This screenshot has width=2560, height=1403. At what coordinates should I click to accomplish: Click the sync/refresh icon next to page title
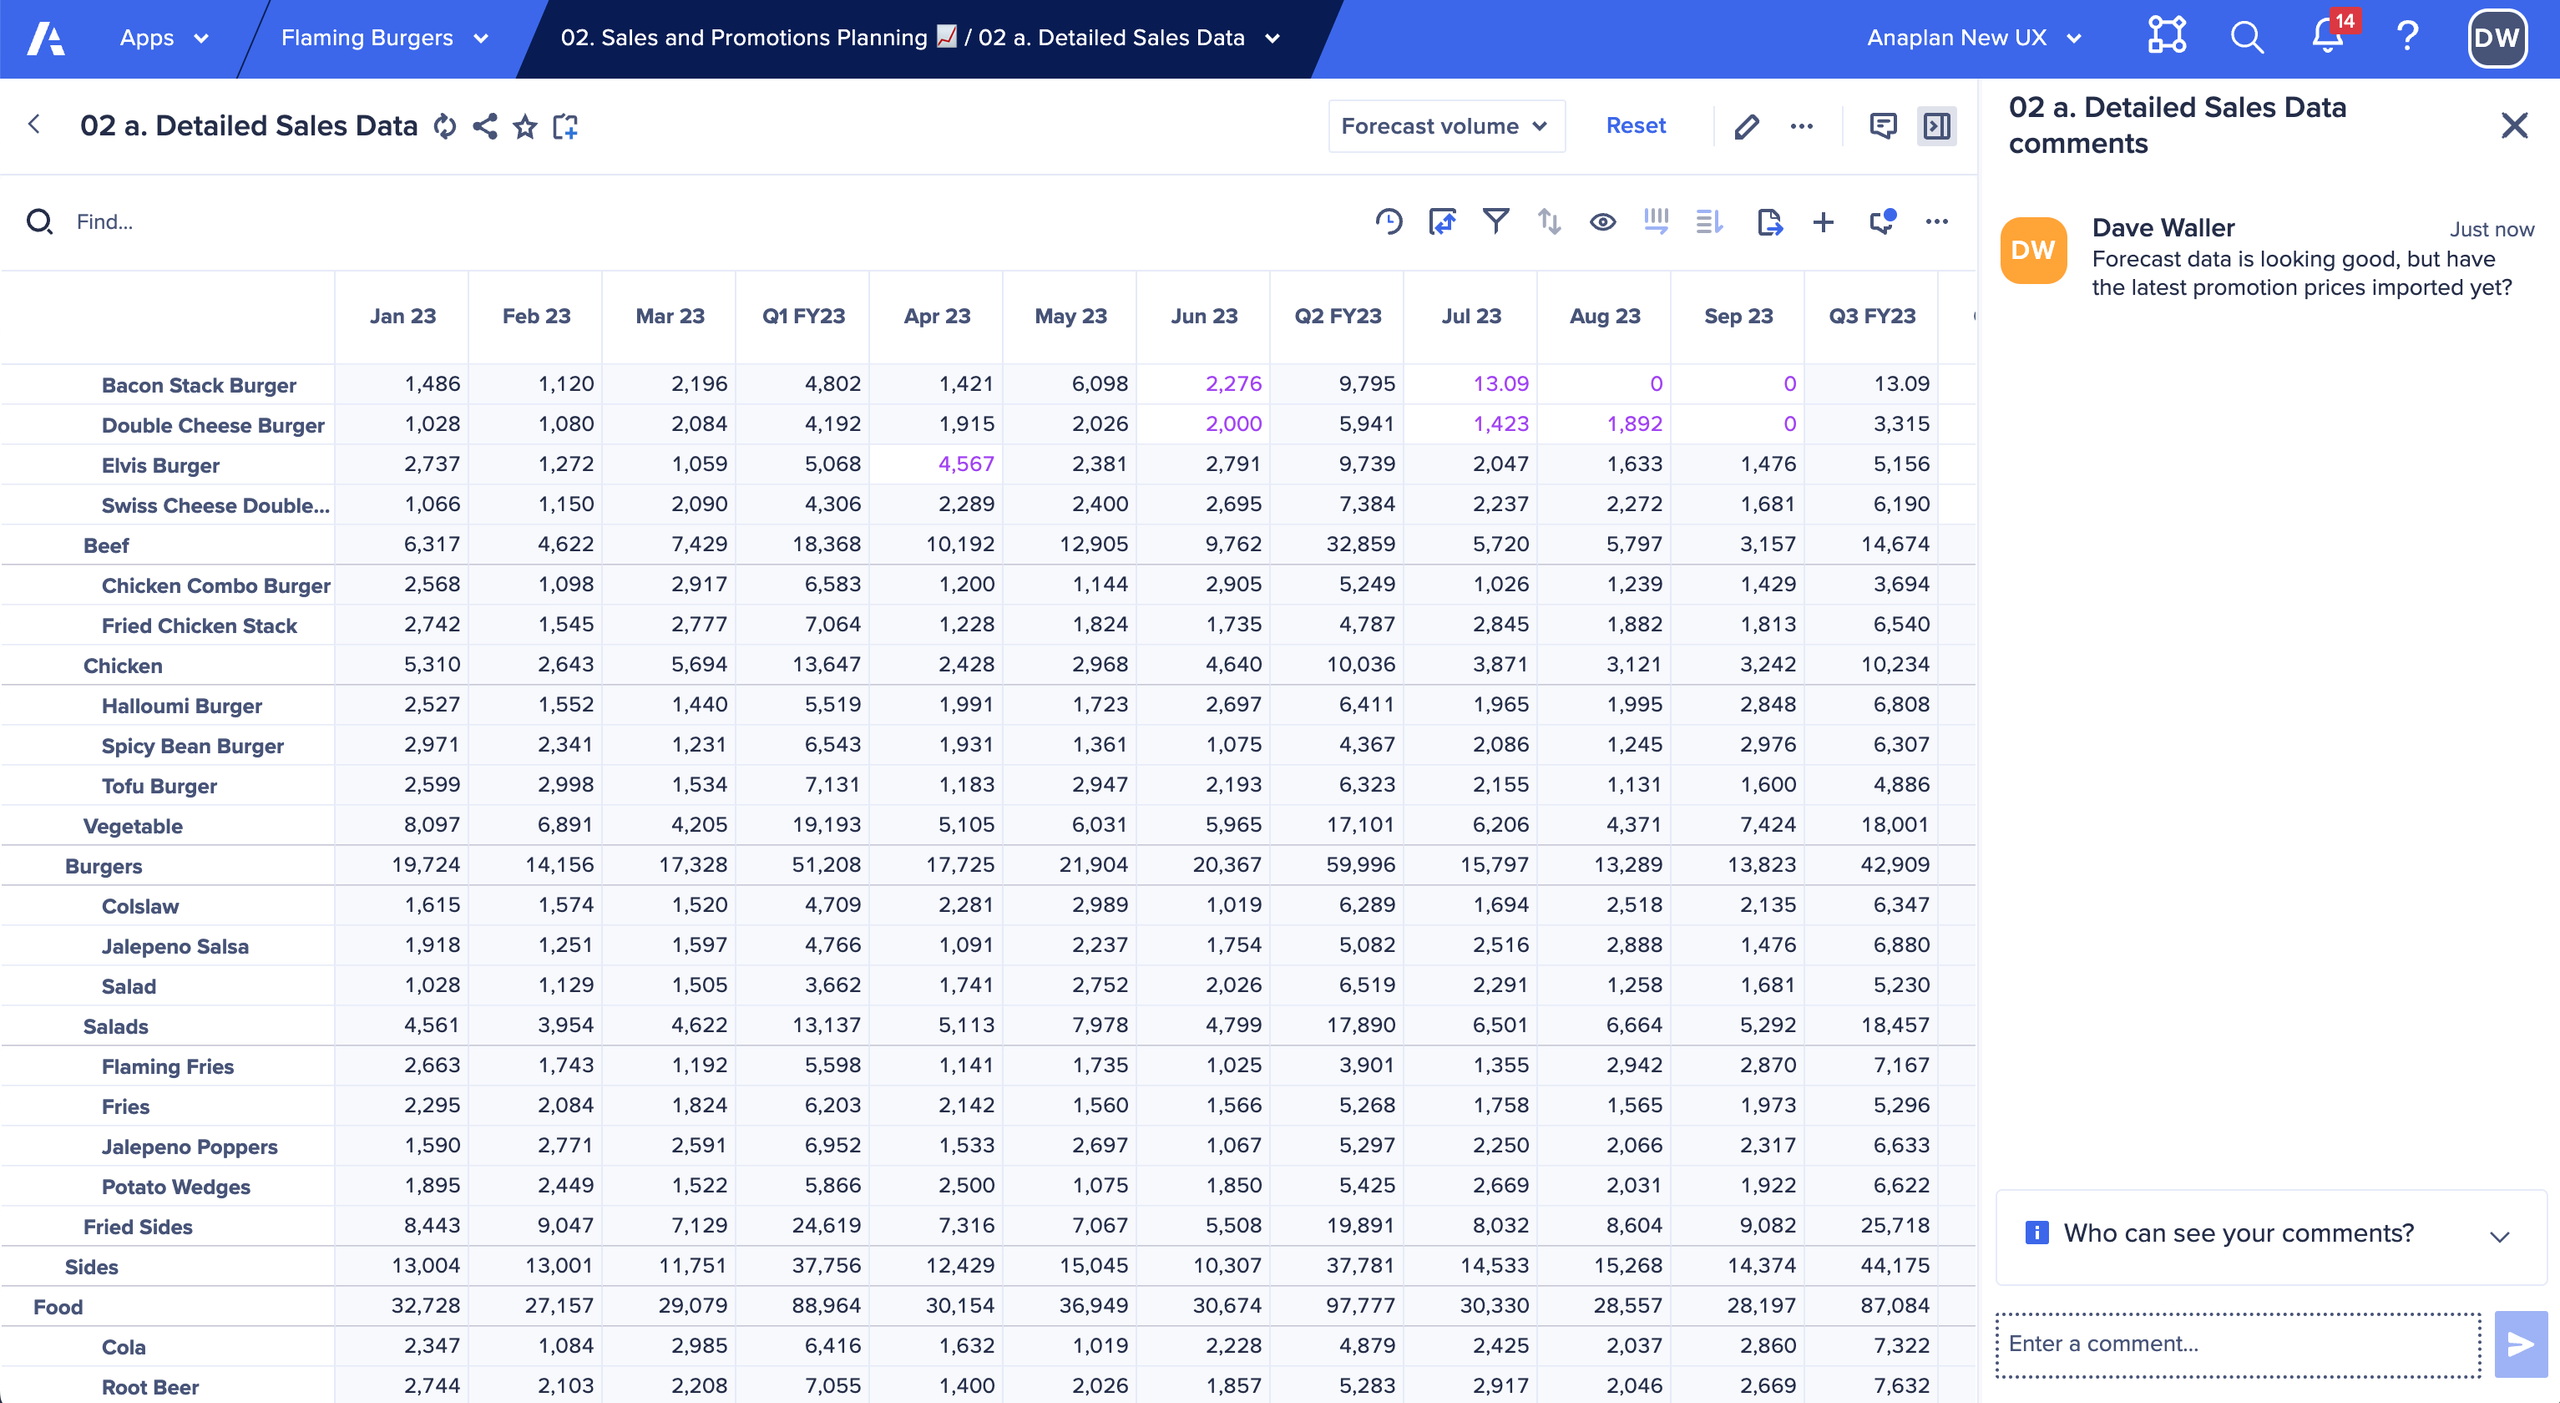[446, 124]
